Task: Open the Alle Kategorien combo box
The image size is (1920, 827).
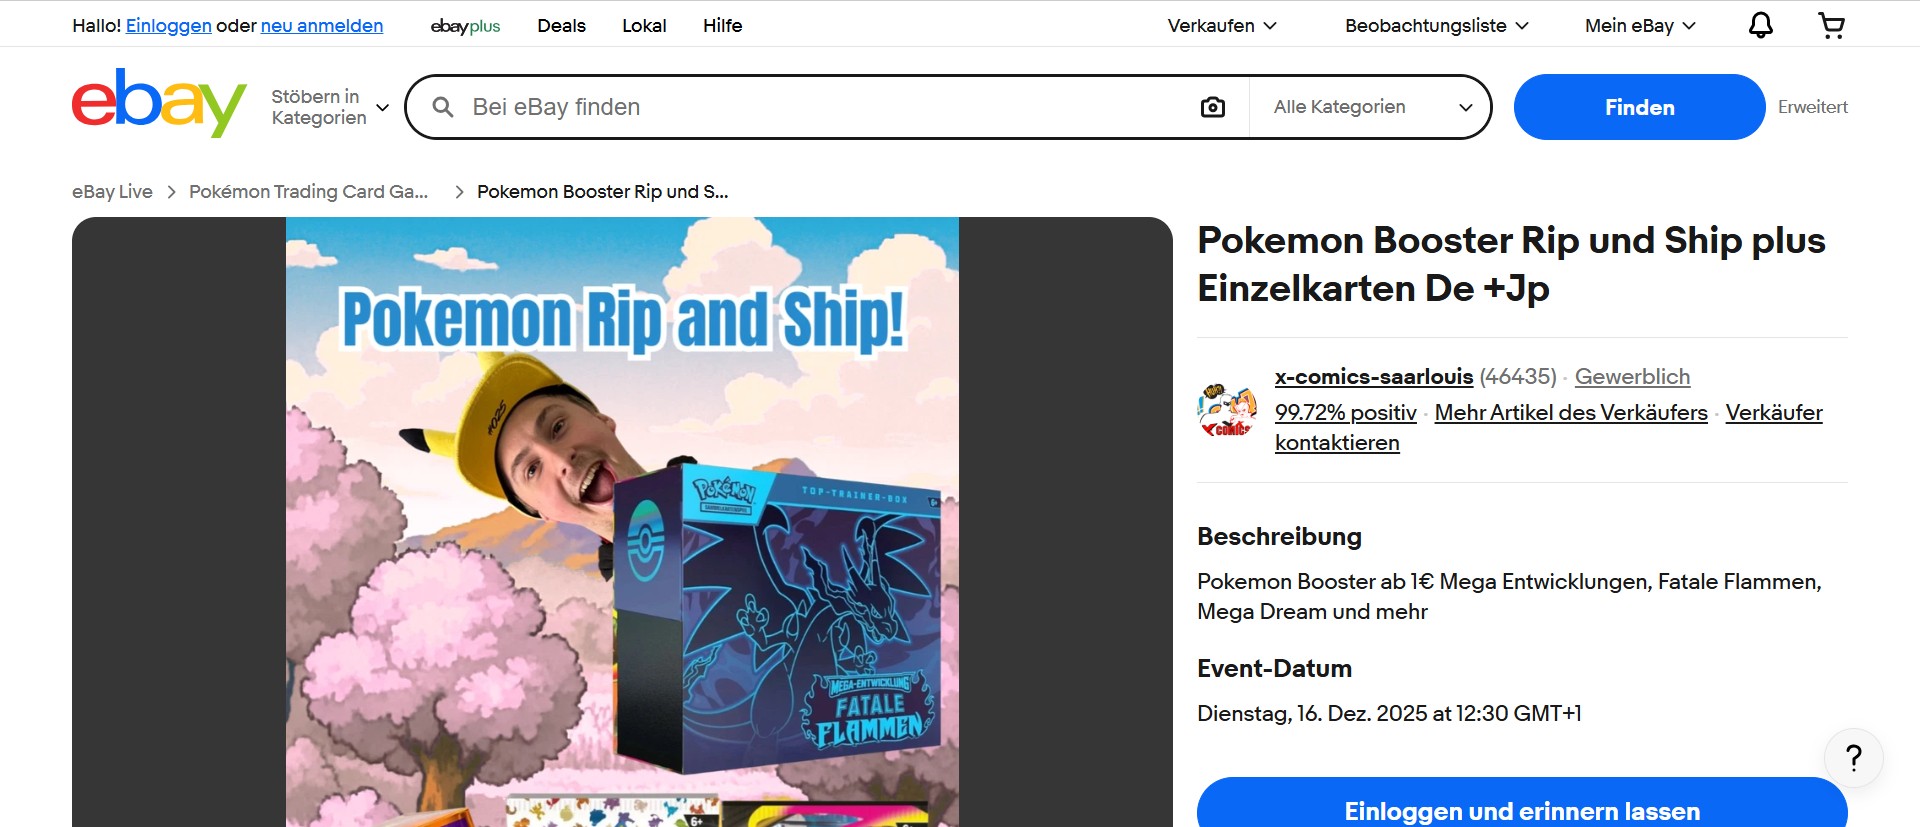Action: [1369, 107]
